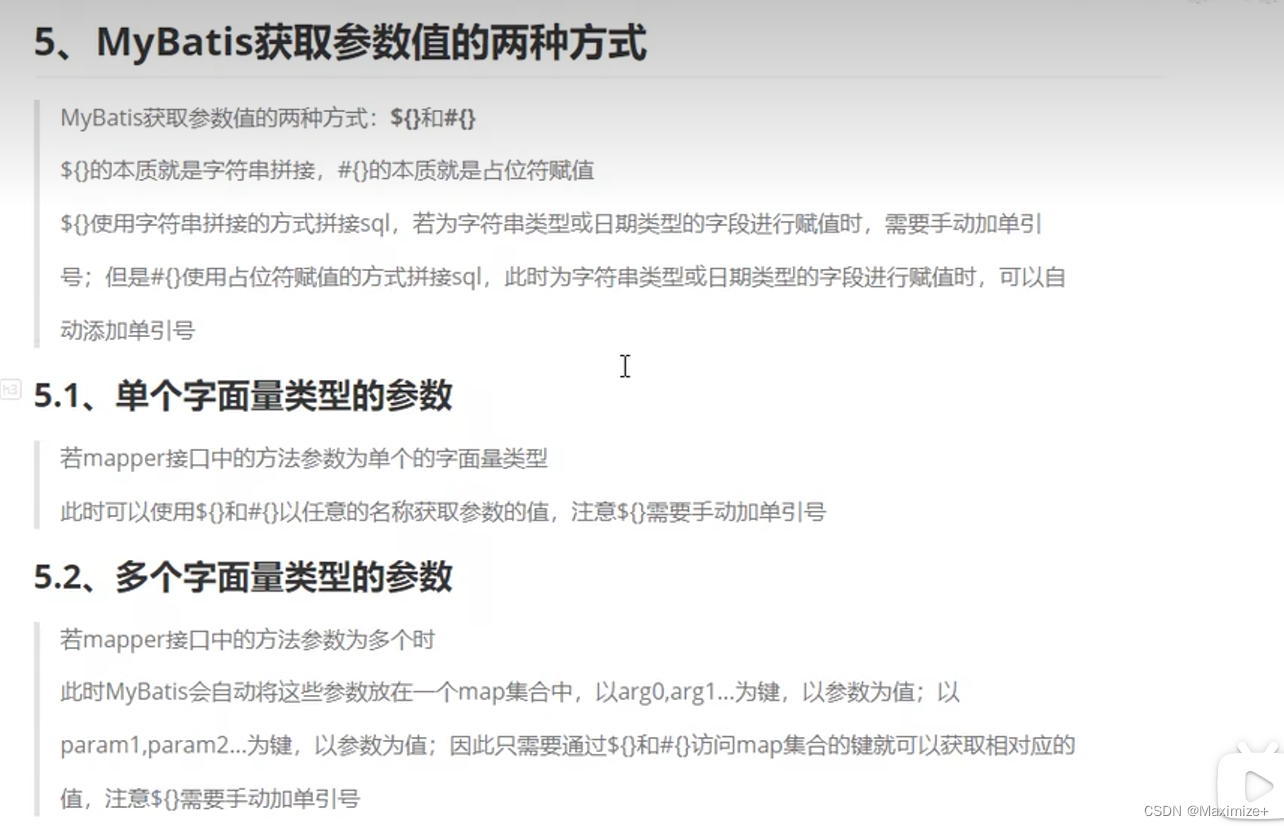
Task: Click heading '5、MyBatis获取参数值的两种方式'
Action: point(340,44)
